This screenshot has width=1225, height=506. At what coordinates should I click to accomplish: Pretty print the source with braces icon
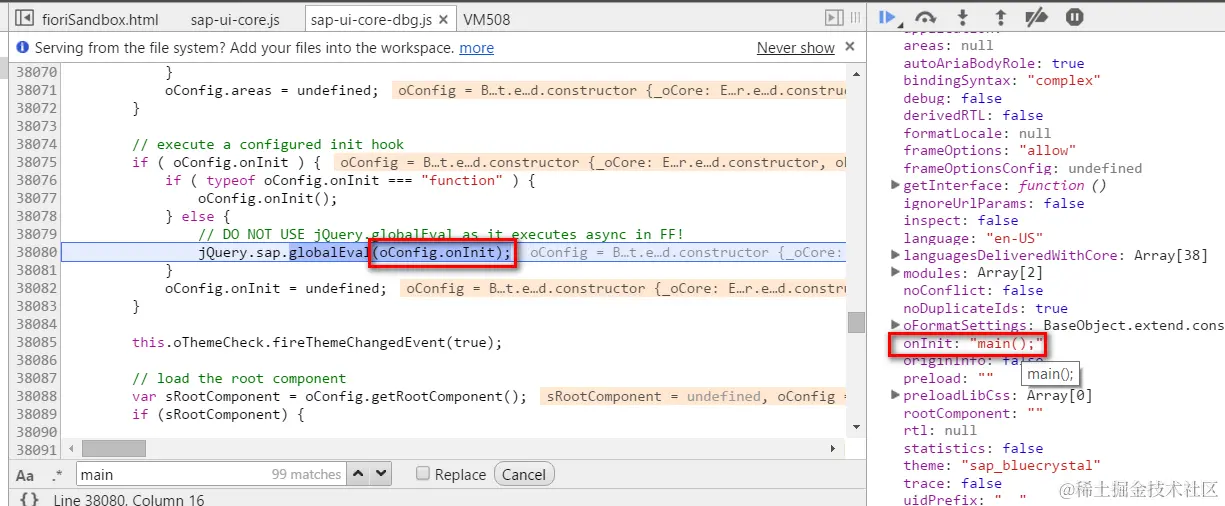pos(30,498)
